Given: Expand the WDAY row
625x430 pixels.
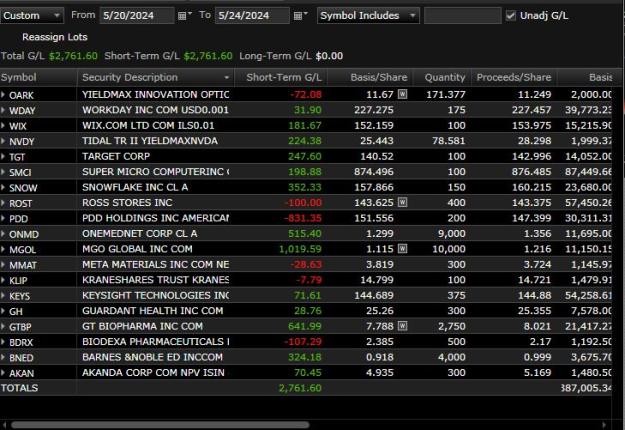Looking at the screenshot, I should (x=3, y=110).
